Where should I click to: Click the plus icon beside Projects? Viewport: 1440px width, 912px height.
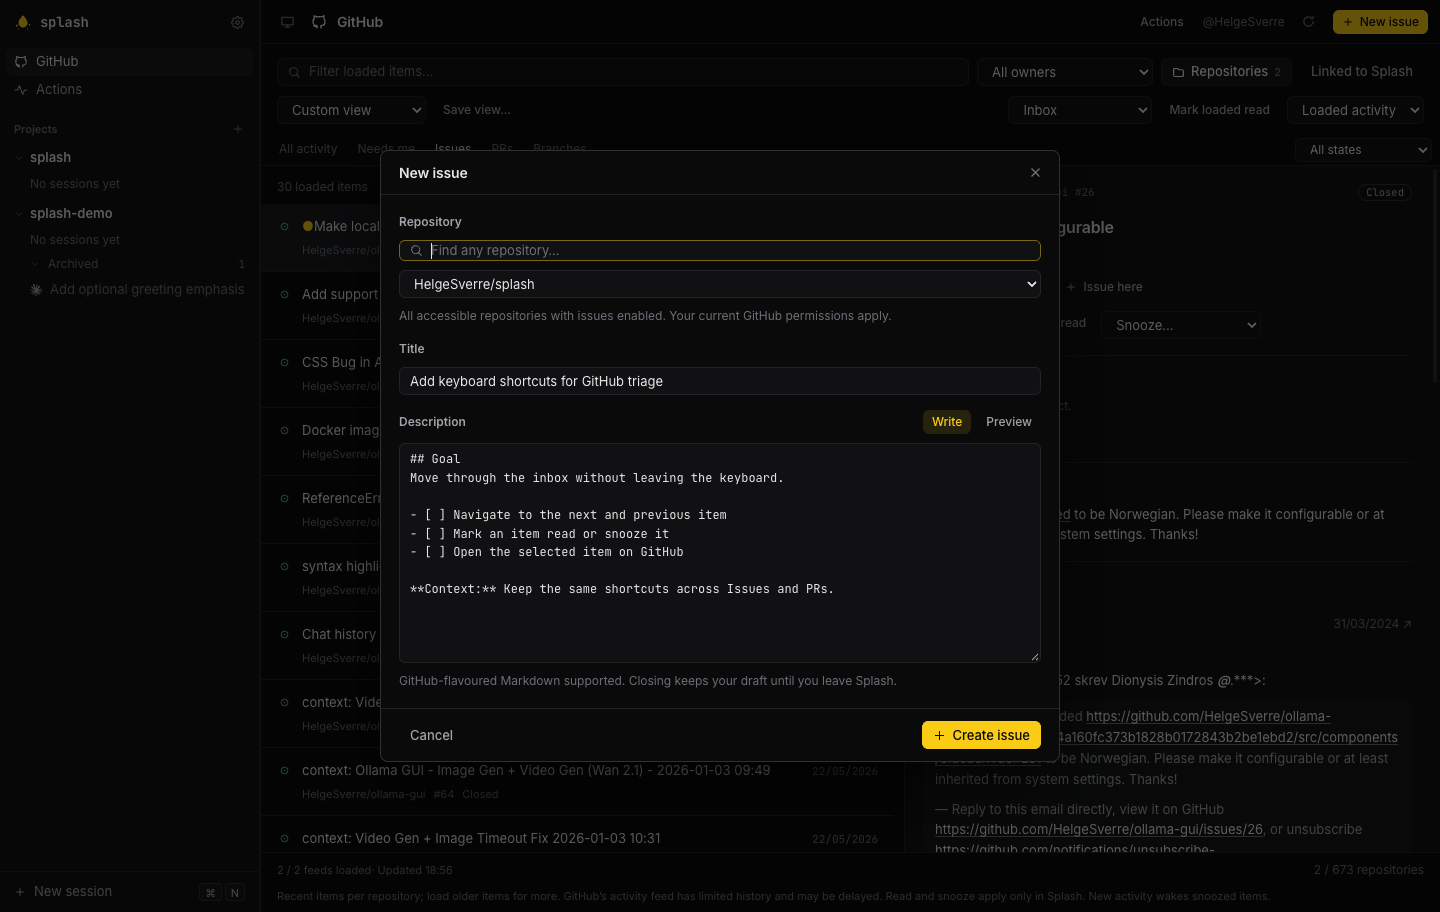point(238,129)
